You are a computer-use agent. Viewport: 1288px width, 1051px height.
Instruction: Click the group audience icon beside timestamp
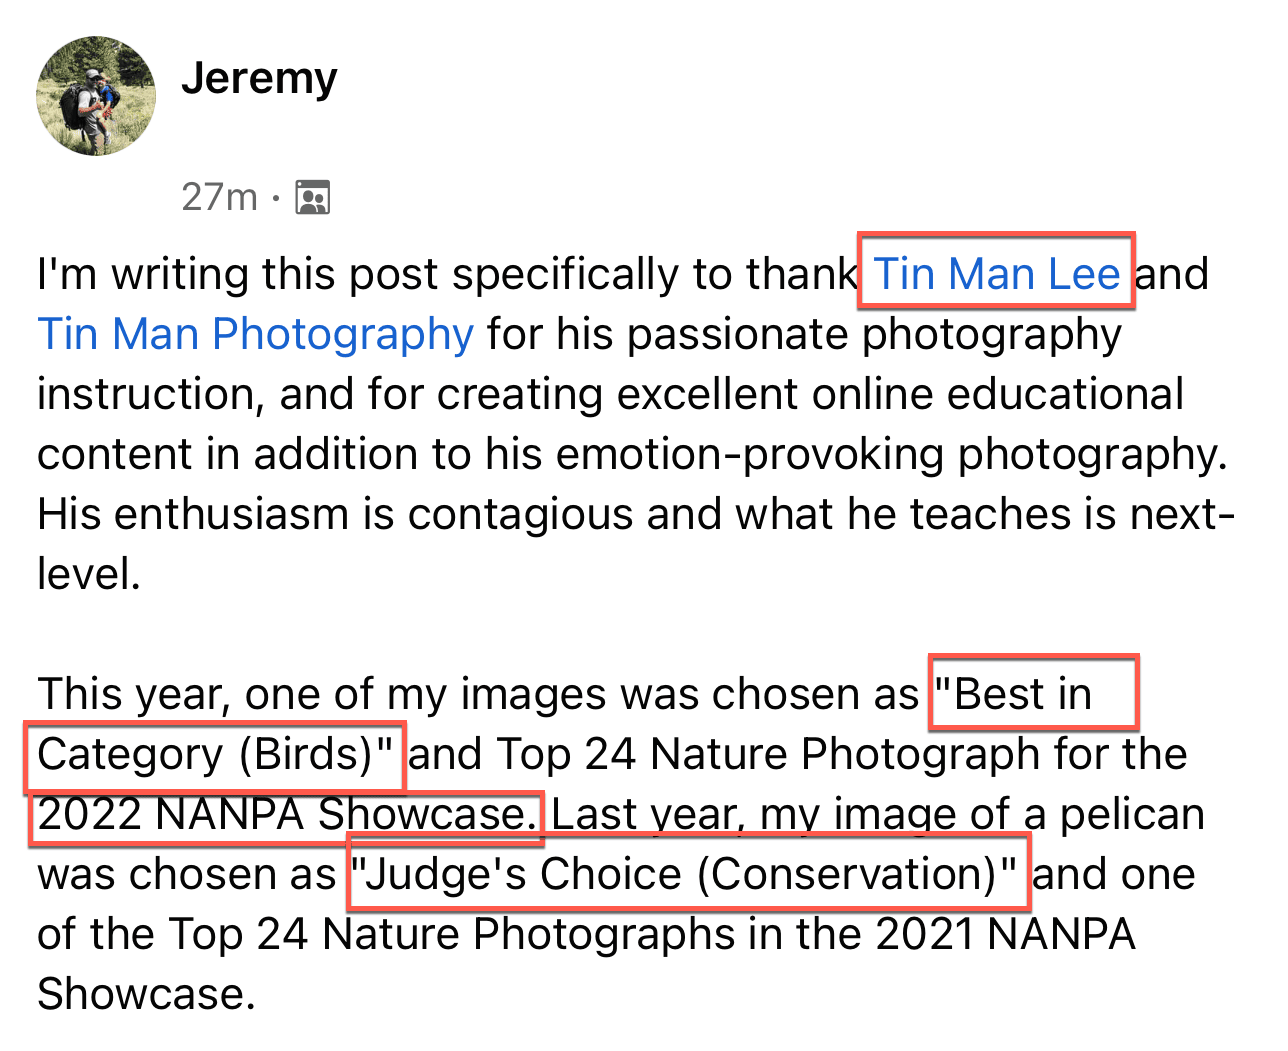(313, 198)
